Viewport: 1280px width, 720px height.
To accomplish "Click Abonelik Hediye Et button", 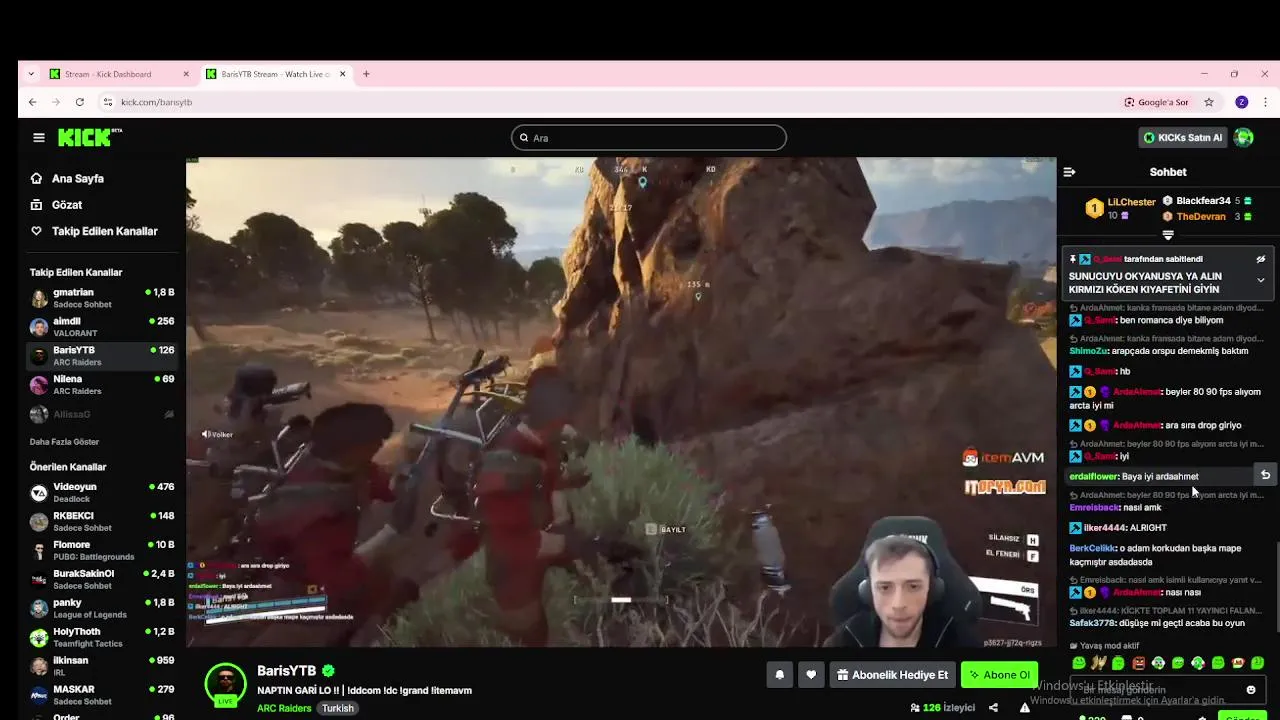I will [x=892, y=675].
